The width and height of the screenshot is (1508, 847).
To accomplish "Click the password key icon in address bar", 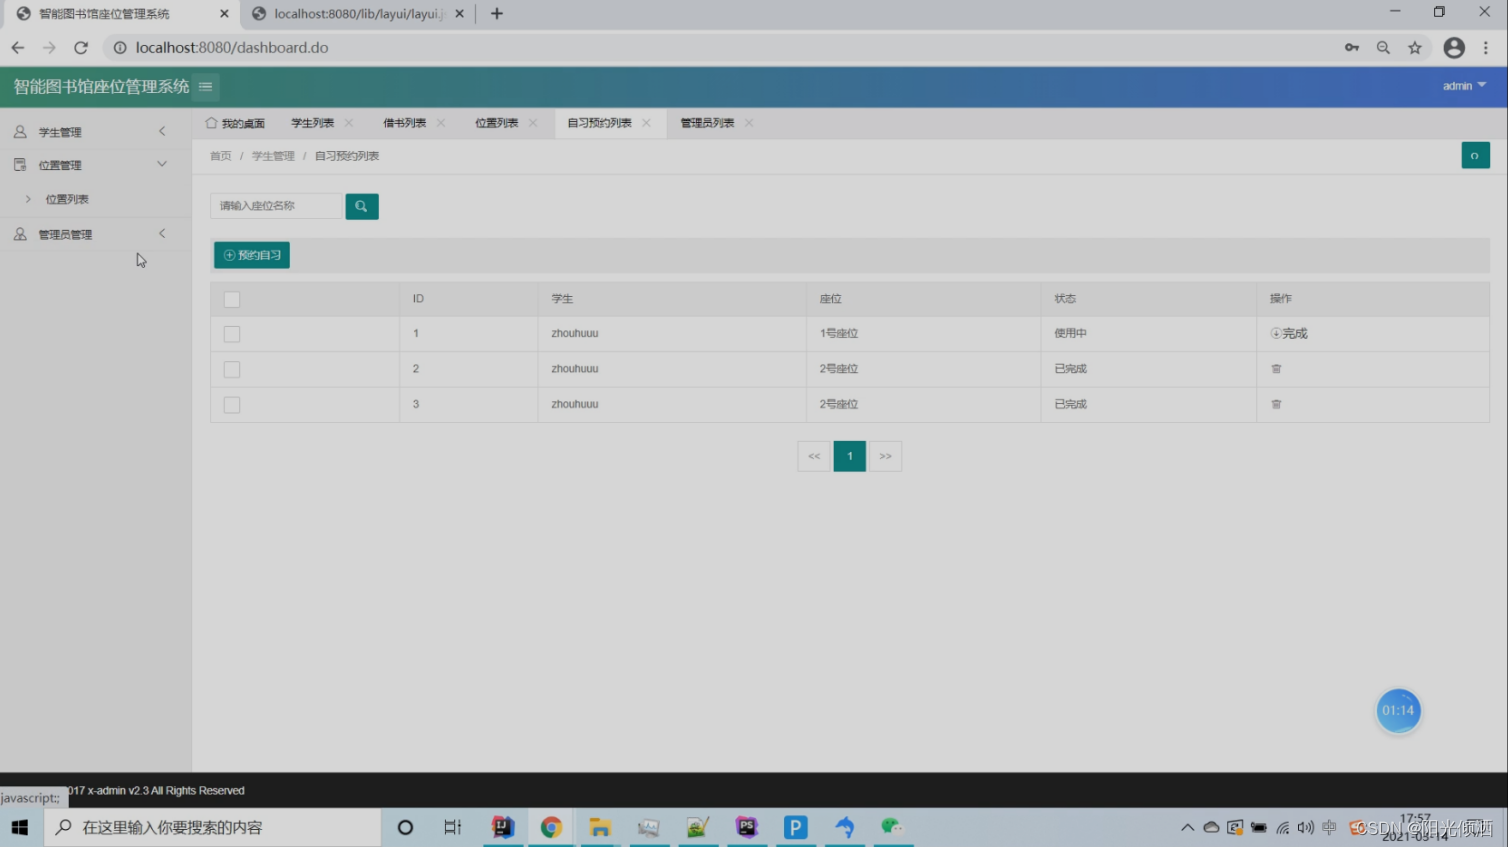I will 1352,47.
